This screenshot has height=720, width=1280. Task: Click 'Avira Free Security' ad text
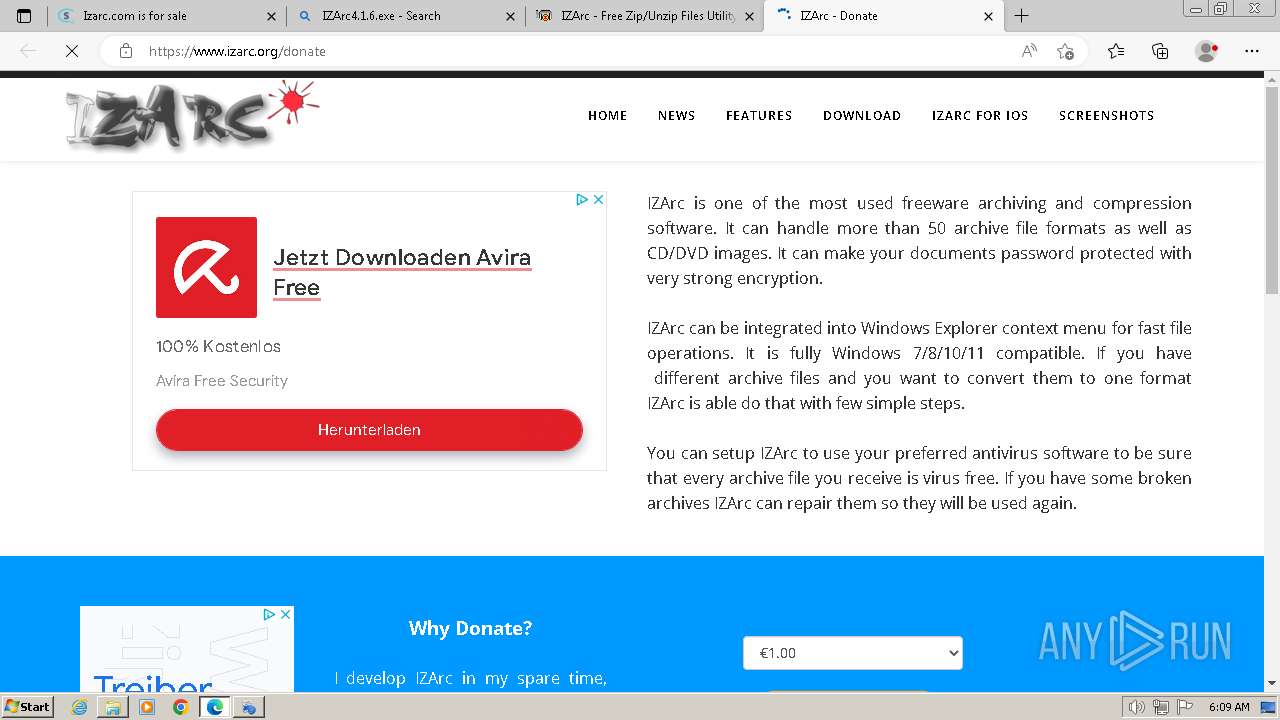click(x=222, y=381)
